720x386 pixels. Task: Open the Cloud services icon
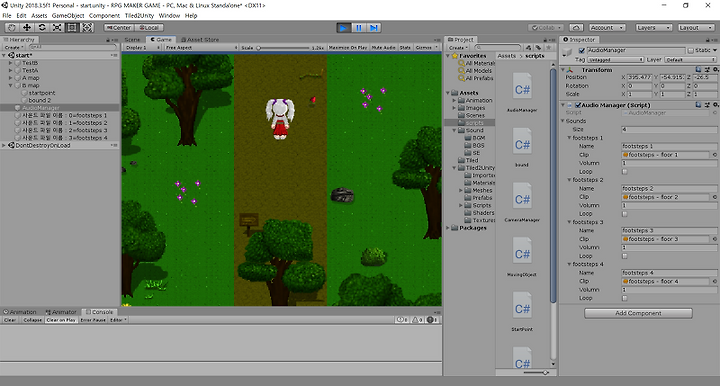[576, 28]
